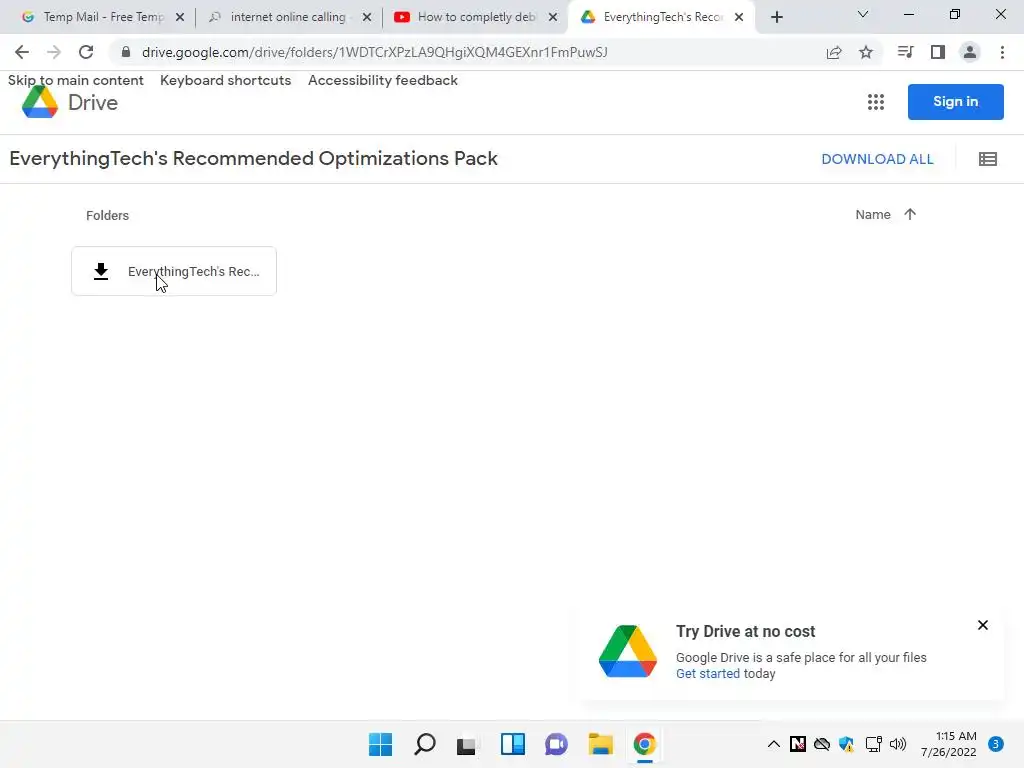Go back using the browser back arrow
The image size is (1024, 768).
(22, 52)
